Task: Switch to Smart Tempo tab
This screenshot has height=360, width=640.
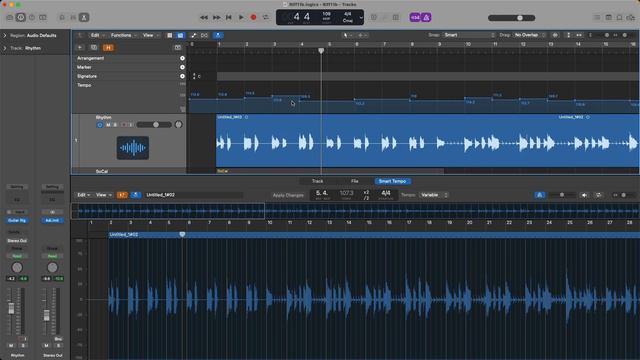Action: pyautogui.click(x=392, y=181)
